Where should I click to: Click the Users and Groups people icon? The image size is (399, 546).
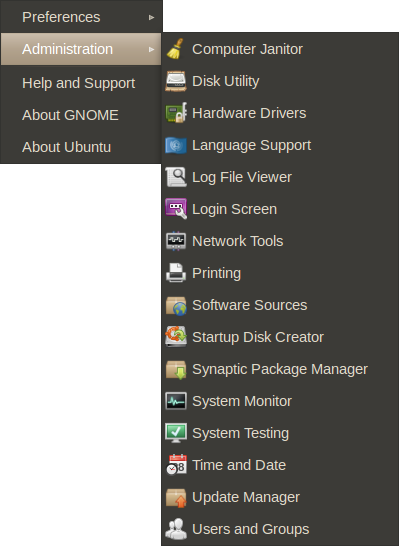pos(176,529)
